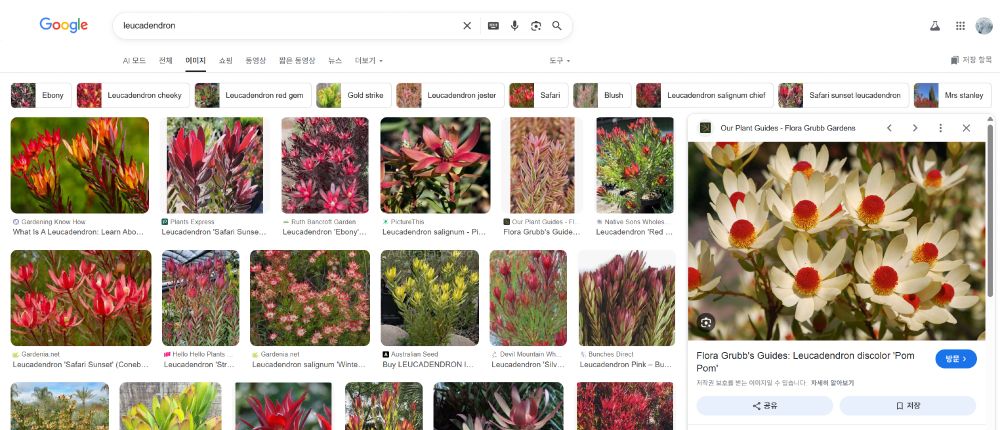Open Native Sons Wholesale thumbnail
The width and height of the screenshot is (1000, 430).
pos(635,165)
